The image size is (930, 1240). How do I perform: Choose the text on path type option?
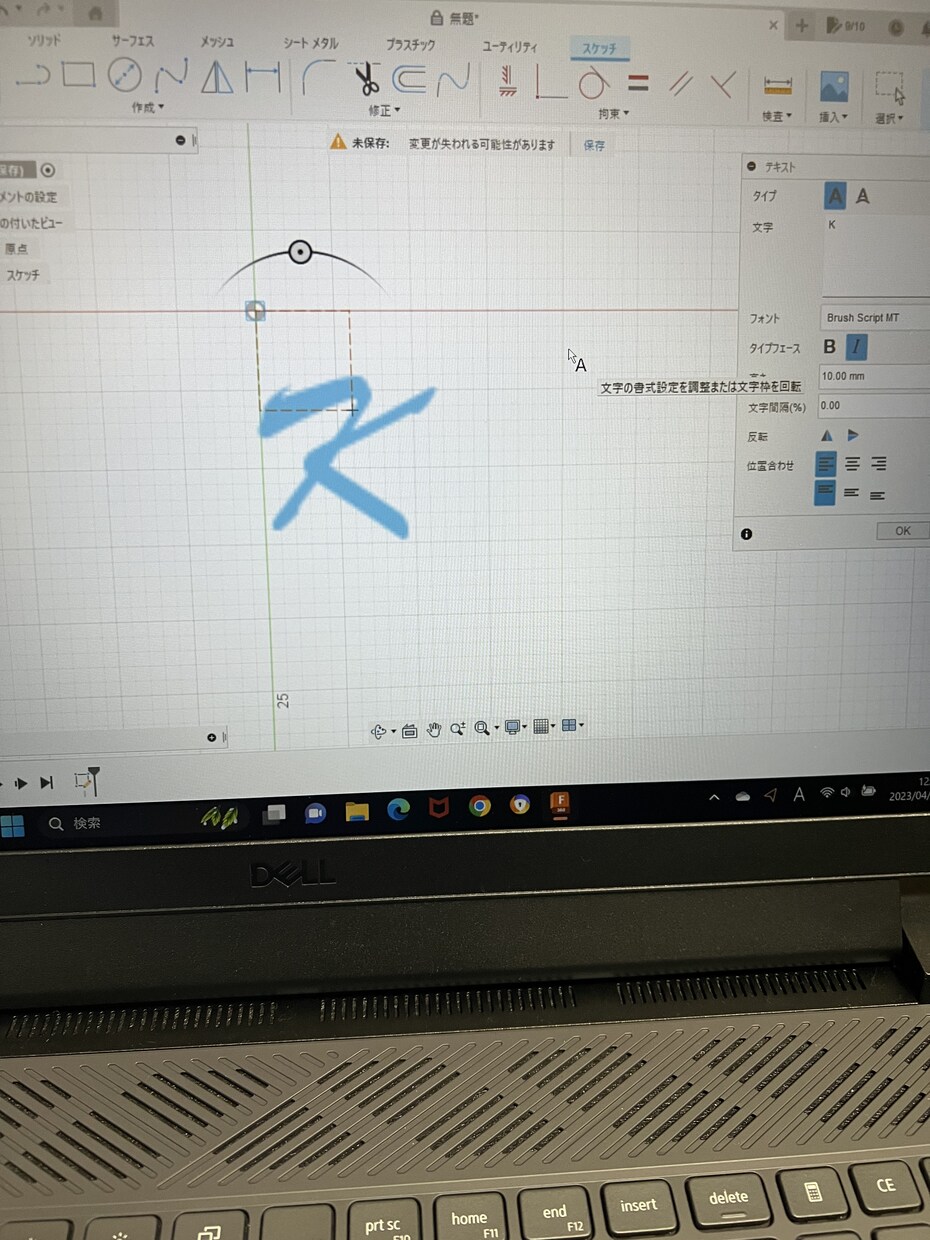pyautogui.click(x=863, y=197)
